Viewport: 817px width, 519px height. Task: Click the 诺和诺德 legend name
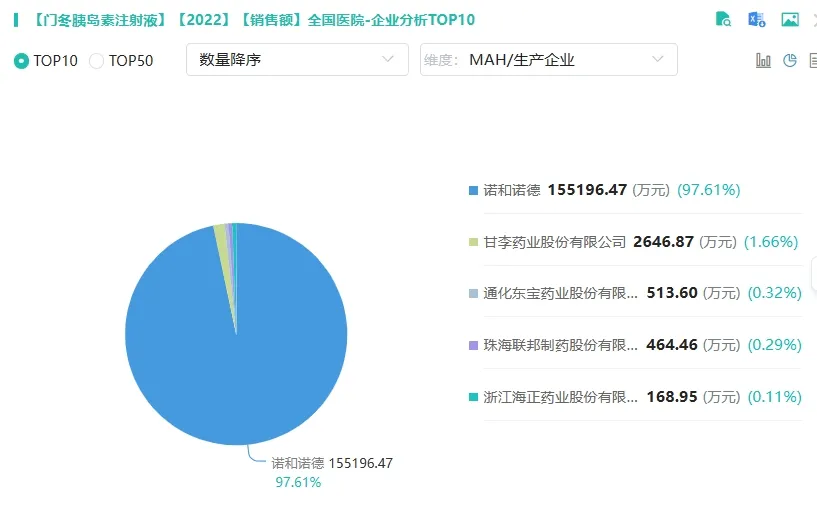[x=512, y=190]
